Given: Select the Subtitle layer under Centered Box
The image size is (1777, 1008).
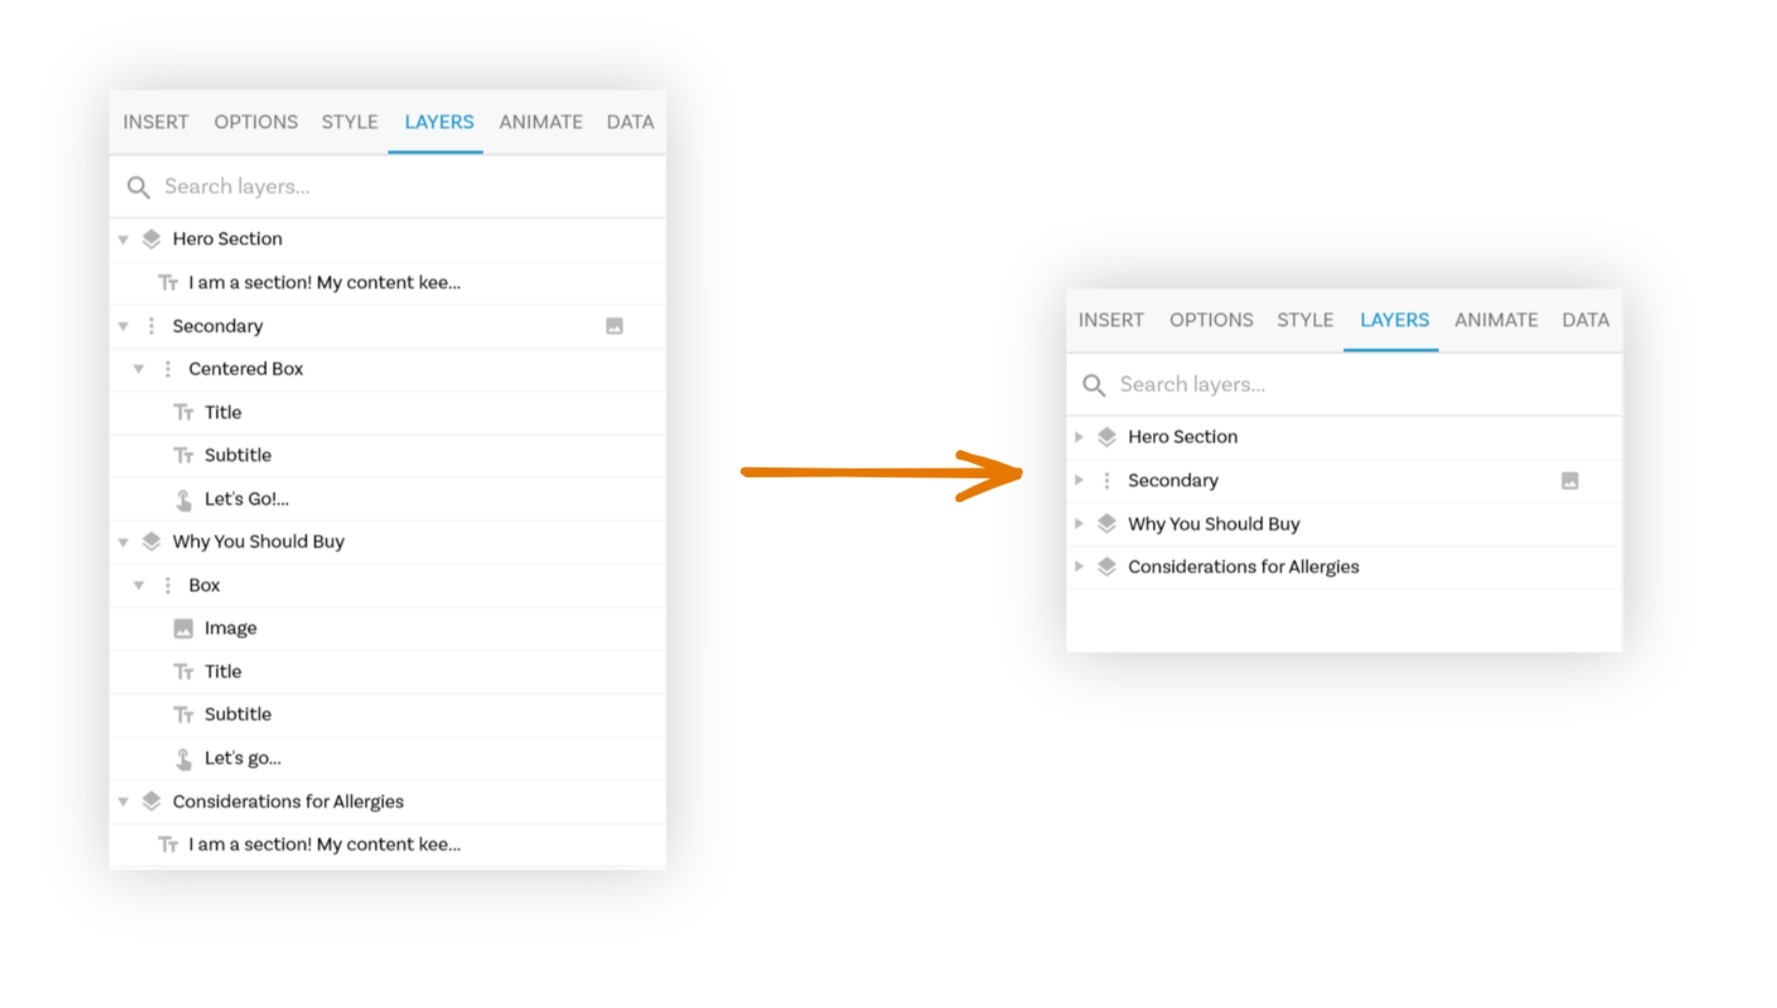Looking at the screenshot, I should click(238, 455).
